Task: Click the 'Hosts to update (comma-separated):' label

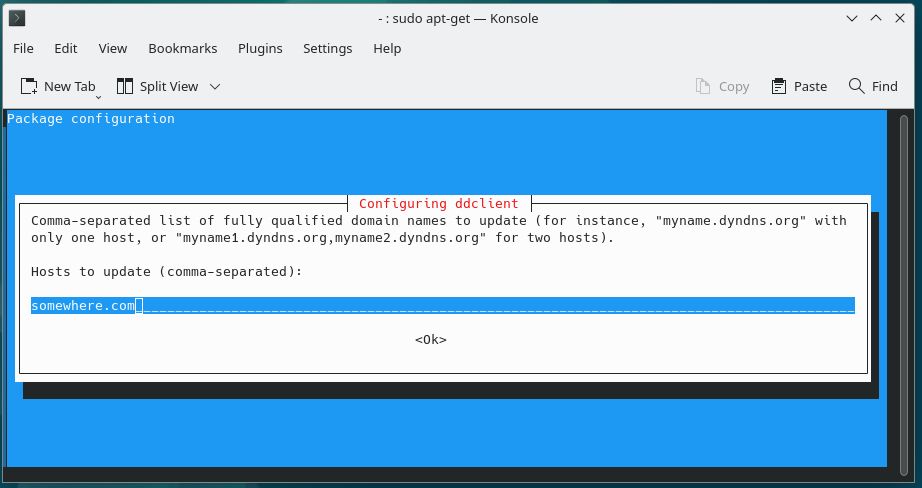Action: tap(166, 272)
